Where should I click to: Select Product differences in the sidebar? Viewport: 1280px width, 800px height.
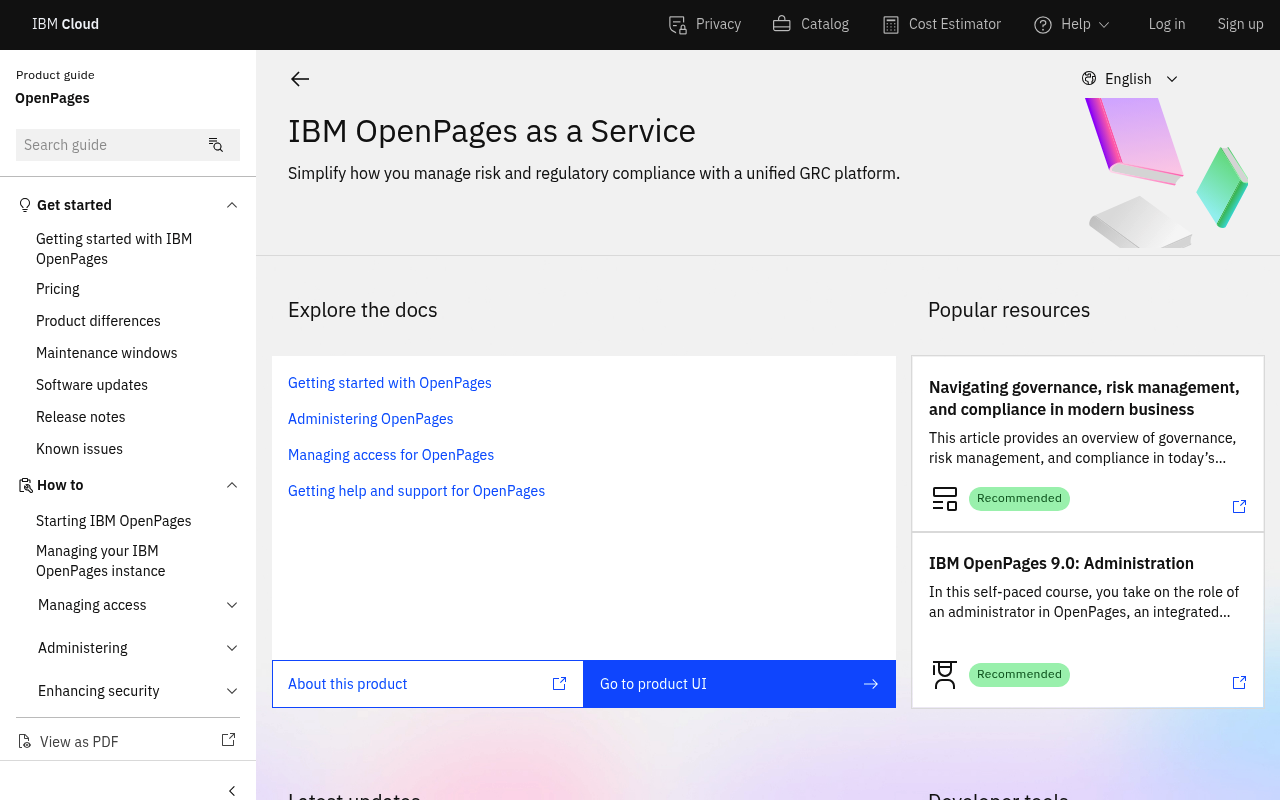coord(98,321)
